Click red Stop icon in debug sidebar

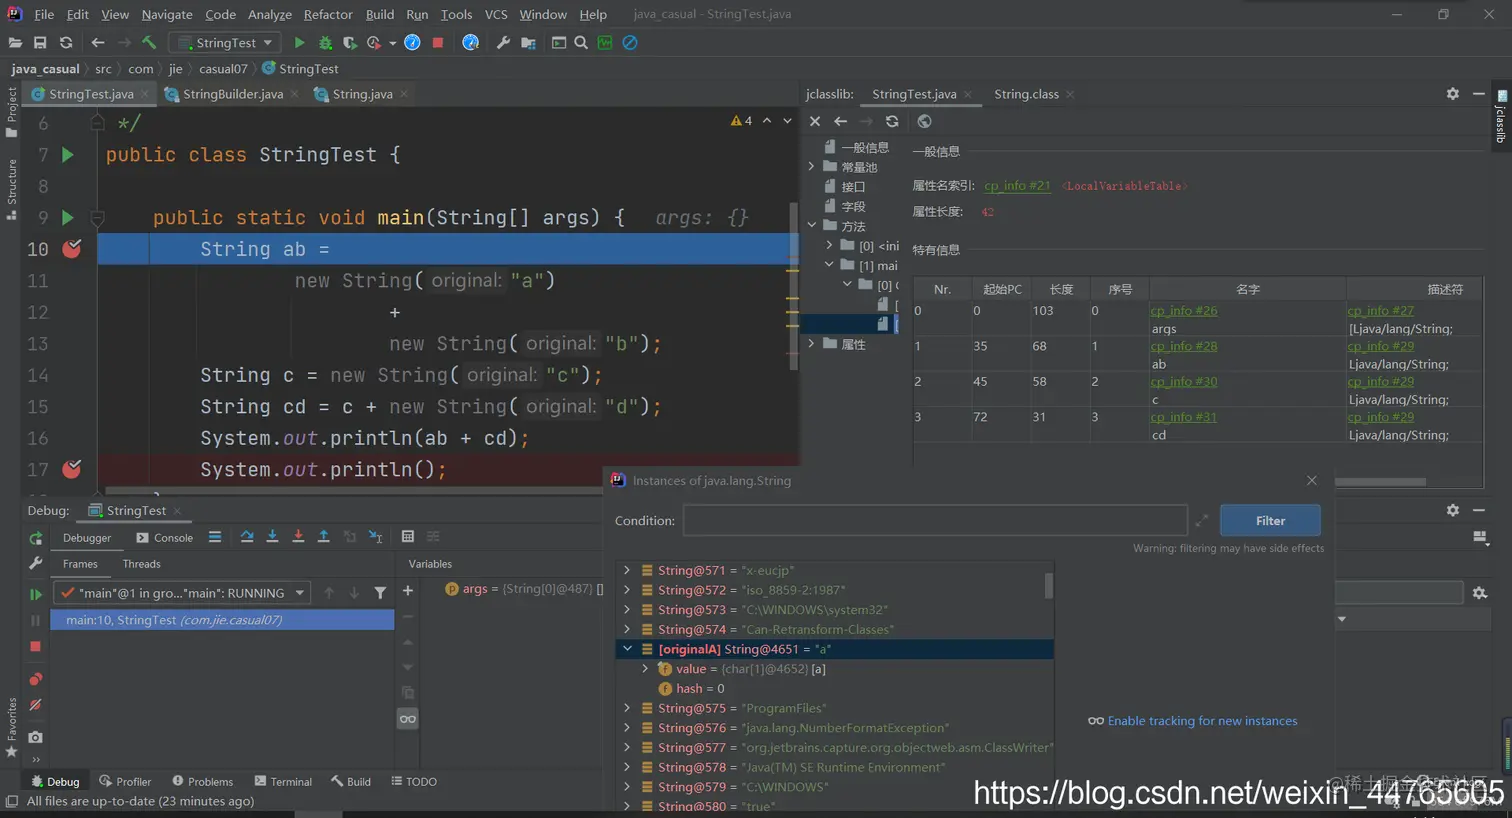[36, 647]
